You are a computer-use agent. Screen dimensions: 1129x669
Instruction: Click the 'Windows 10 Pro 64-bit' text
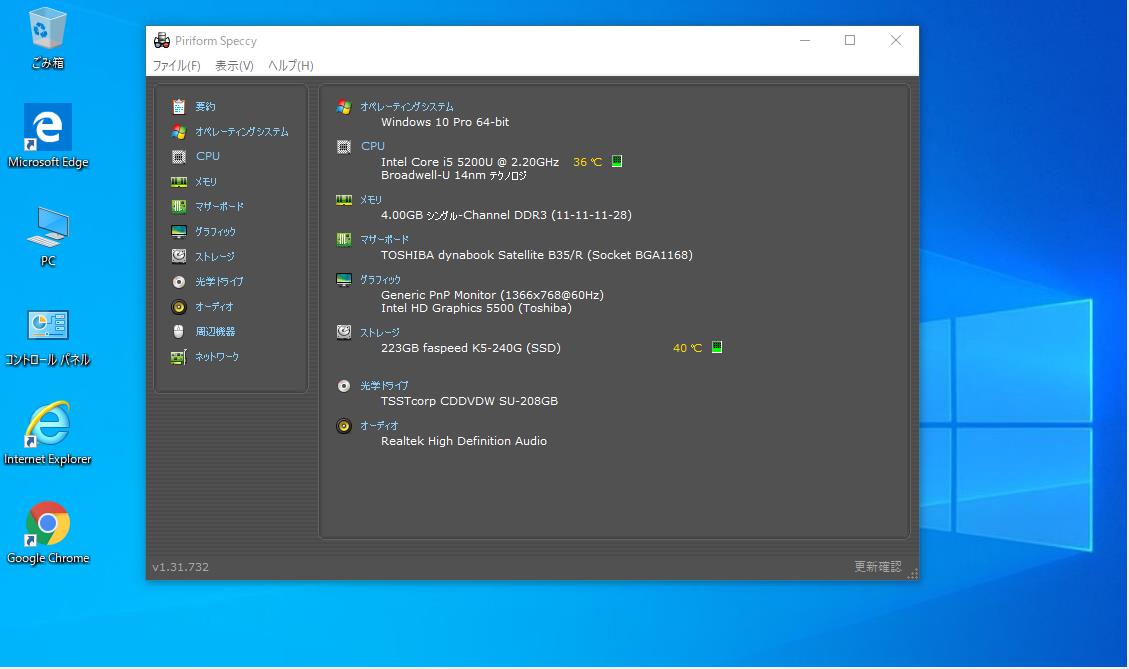pos(445,122)
